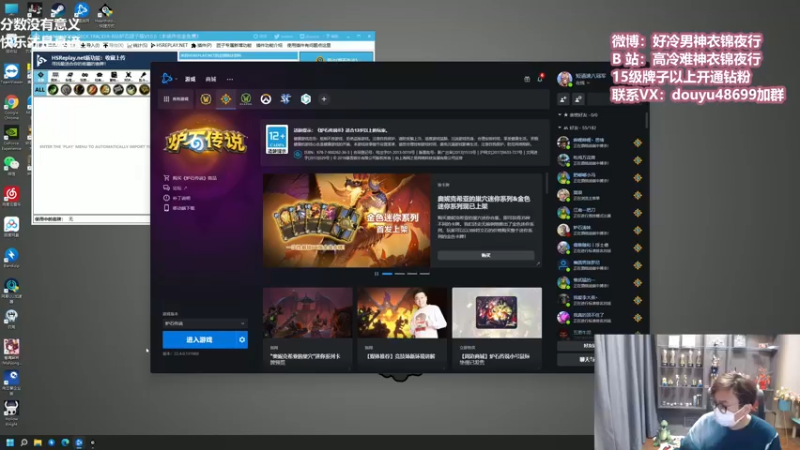Open the Battle.net logo menu
The image size is (800, 450).
(167, 79)
